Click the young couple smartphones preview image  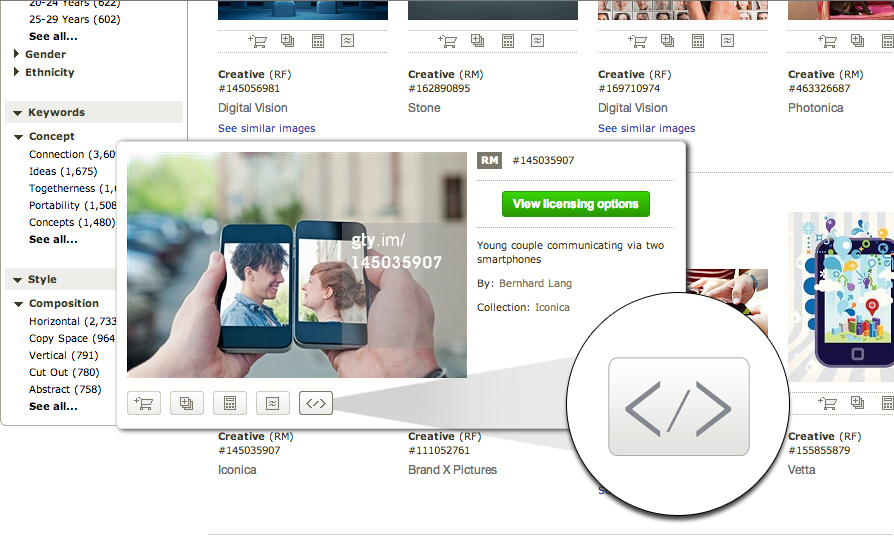296,265
